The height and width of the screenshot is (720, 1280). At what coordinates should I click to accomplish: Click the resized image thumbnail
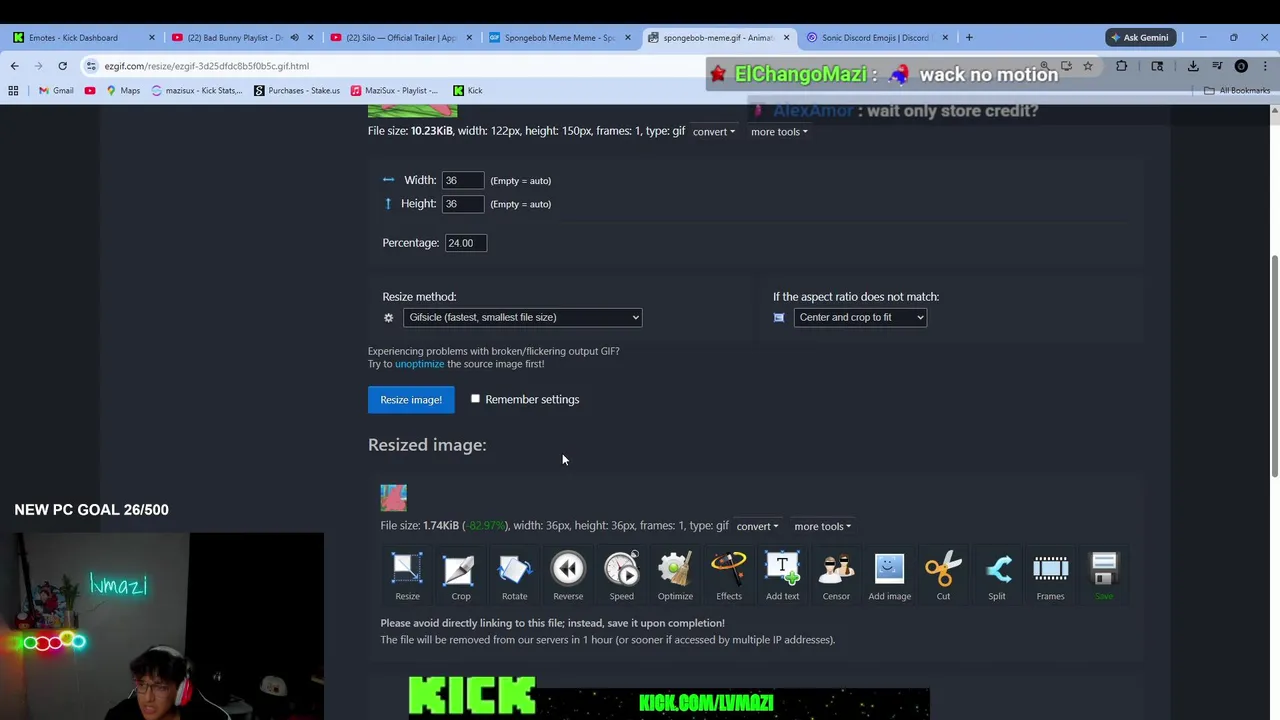[393, 497]
